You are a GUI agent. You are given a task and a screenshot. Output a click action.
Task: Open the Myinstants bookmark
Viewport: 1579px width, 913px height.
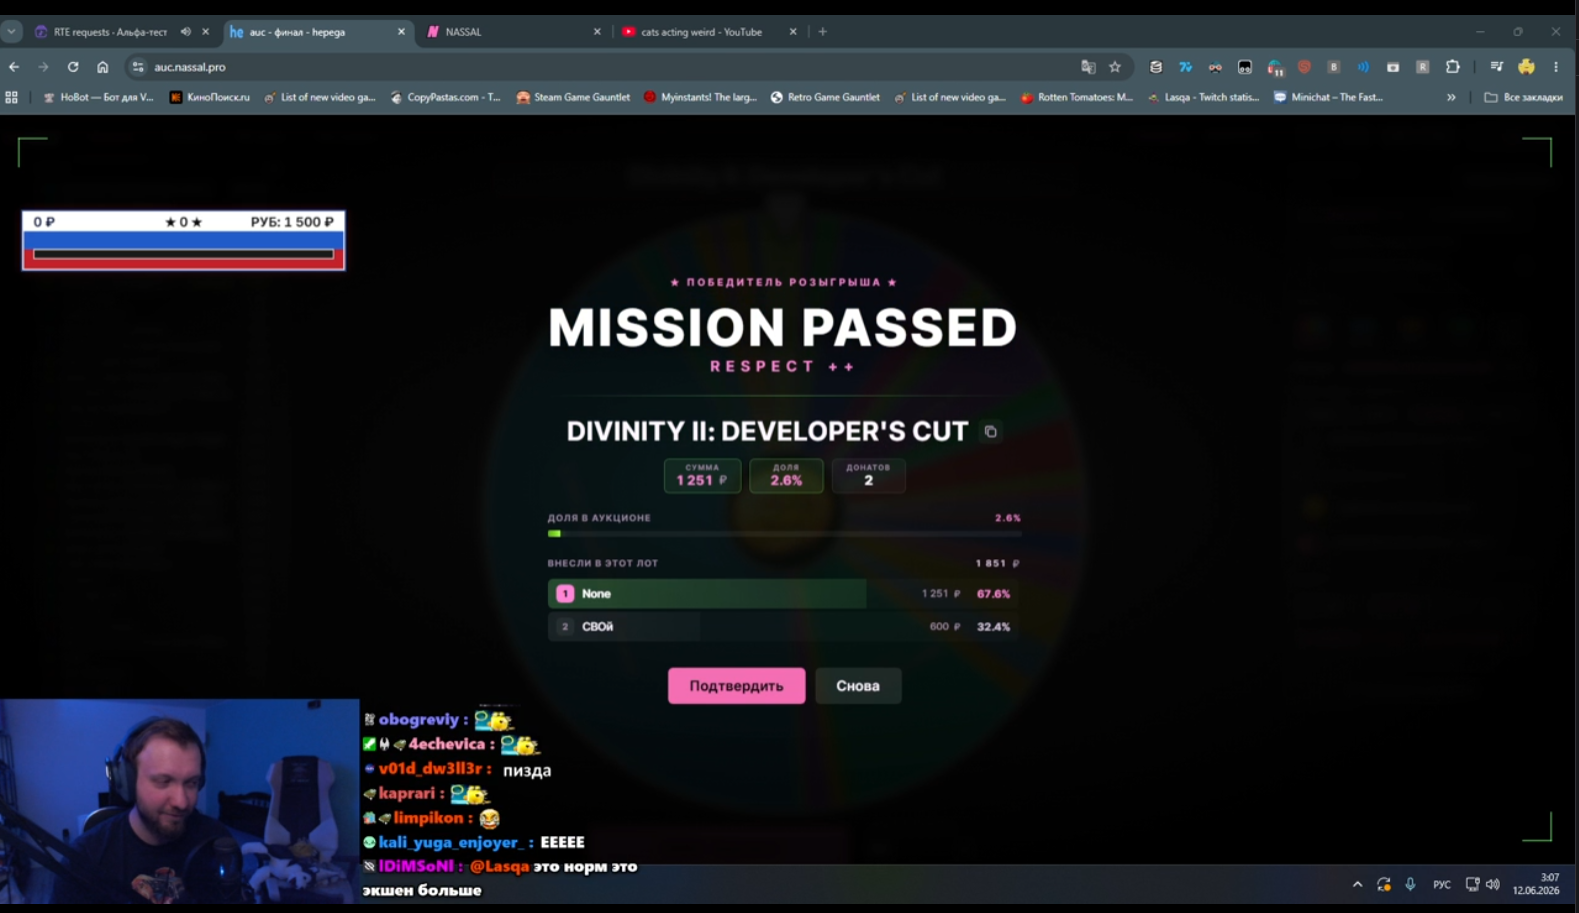point(700,97)
